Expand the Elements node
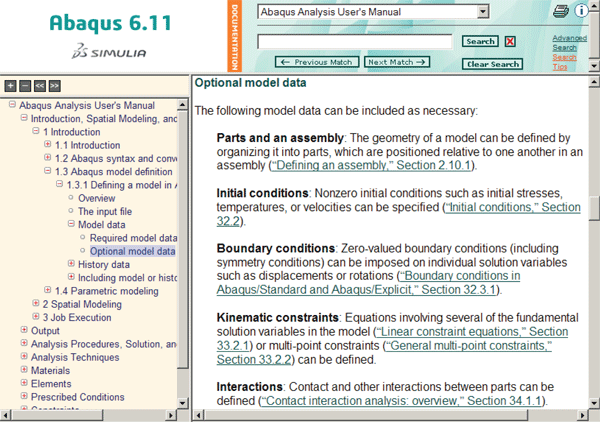The width and height of the screenshot is (600, 422). coord(24,383)
